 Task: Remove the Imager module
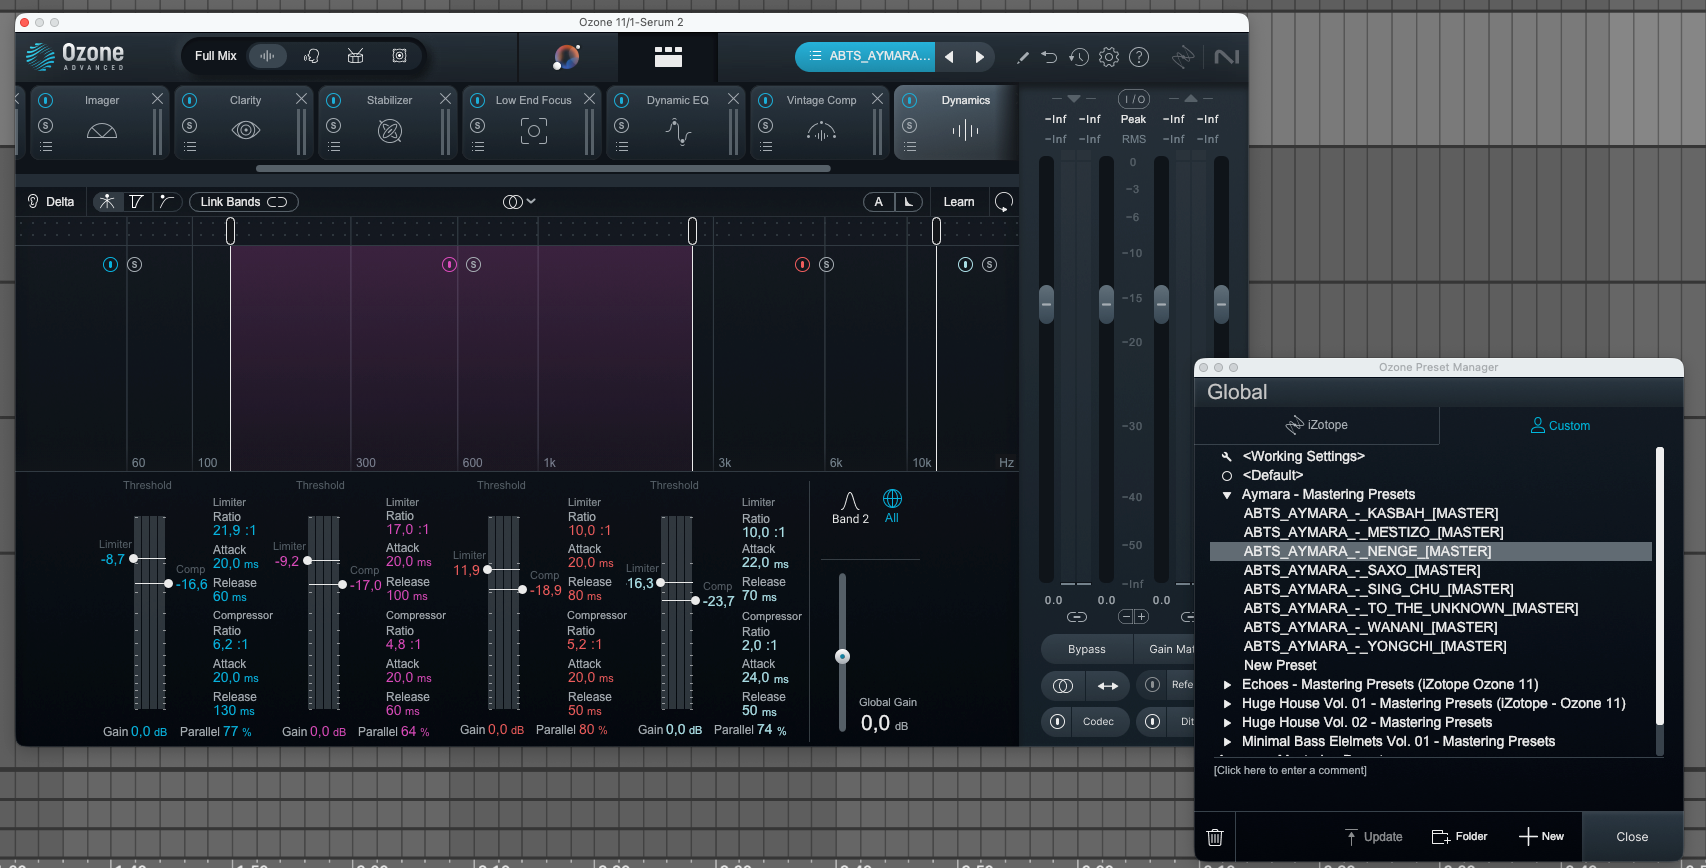pos(157,99)
